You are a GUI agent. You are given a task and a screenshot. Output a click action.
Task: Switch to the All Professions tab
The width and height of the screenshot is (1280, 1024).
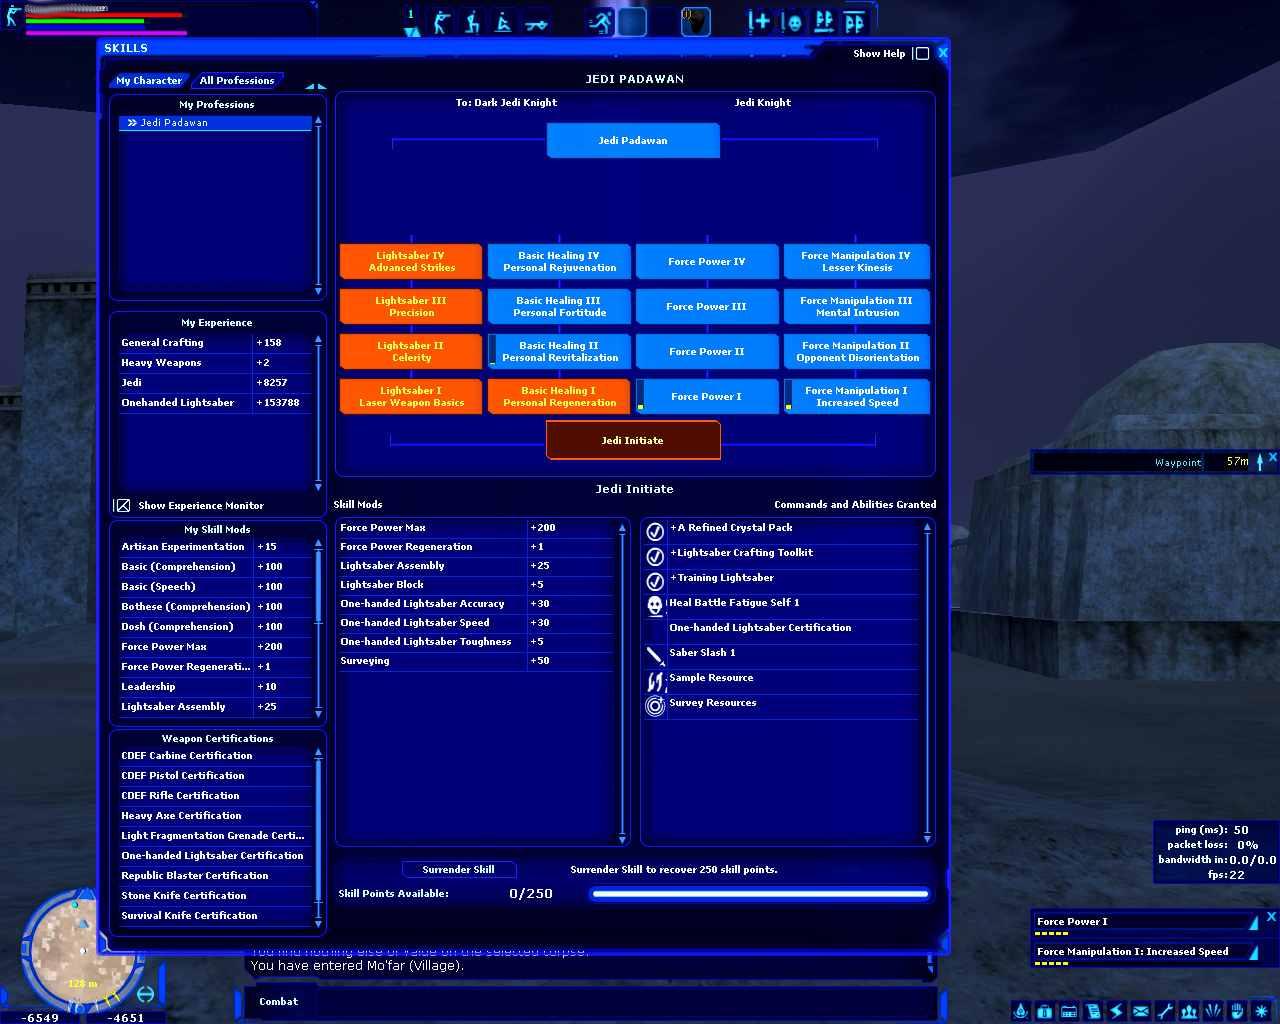237,80
